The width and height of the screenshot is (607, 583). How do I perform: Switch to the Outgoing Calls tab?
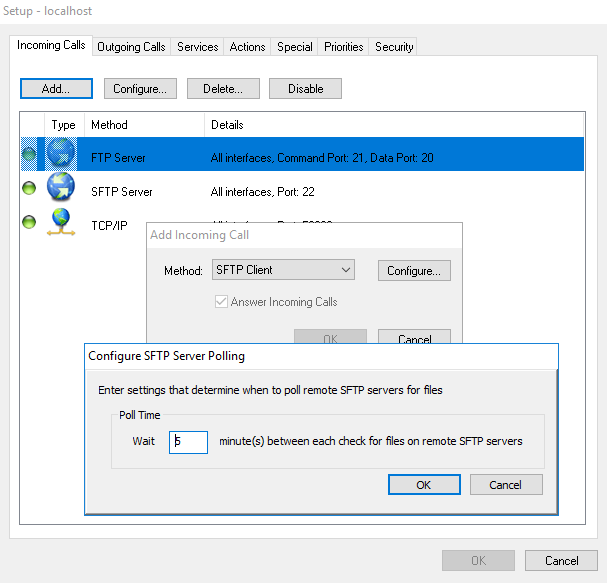pyautogui.click(x=132, y=47)
